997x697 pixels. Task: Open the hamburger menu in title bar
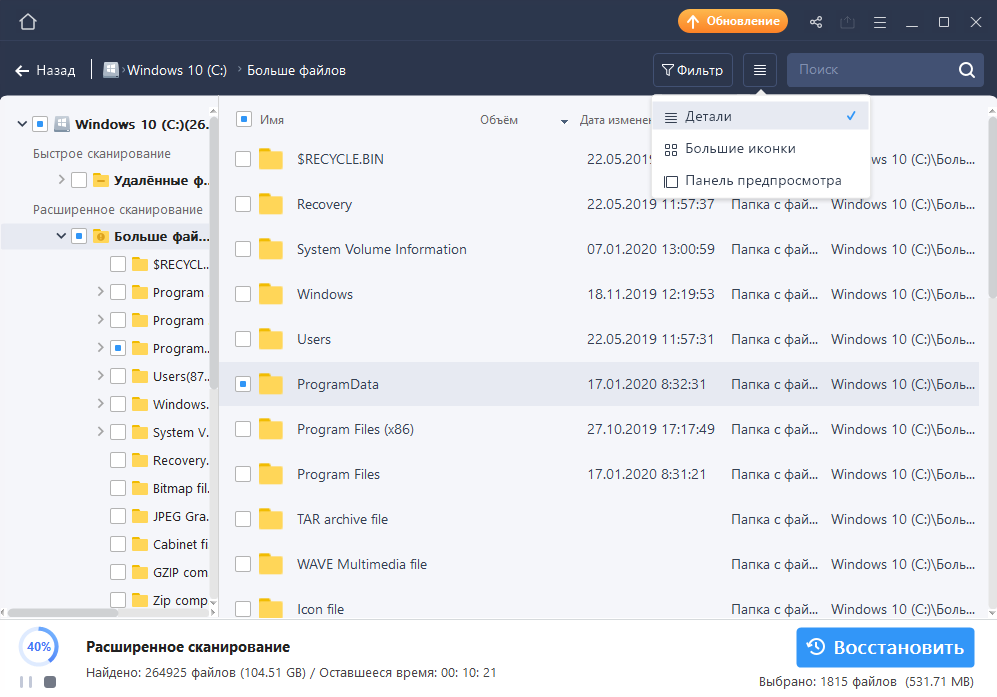tap(880, 22)
